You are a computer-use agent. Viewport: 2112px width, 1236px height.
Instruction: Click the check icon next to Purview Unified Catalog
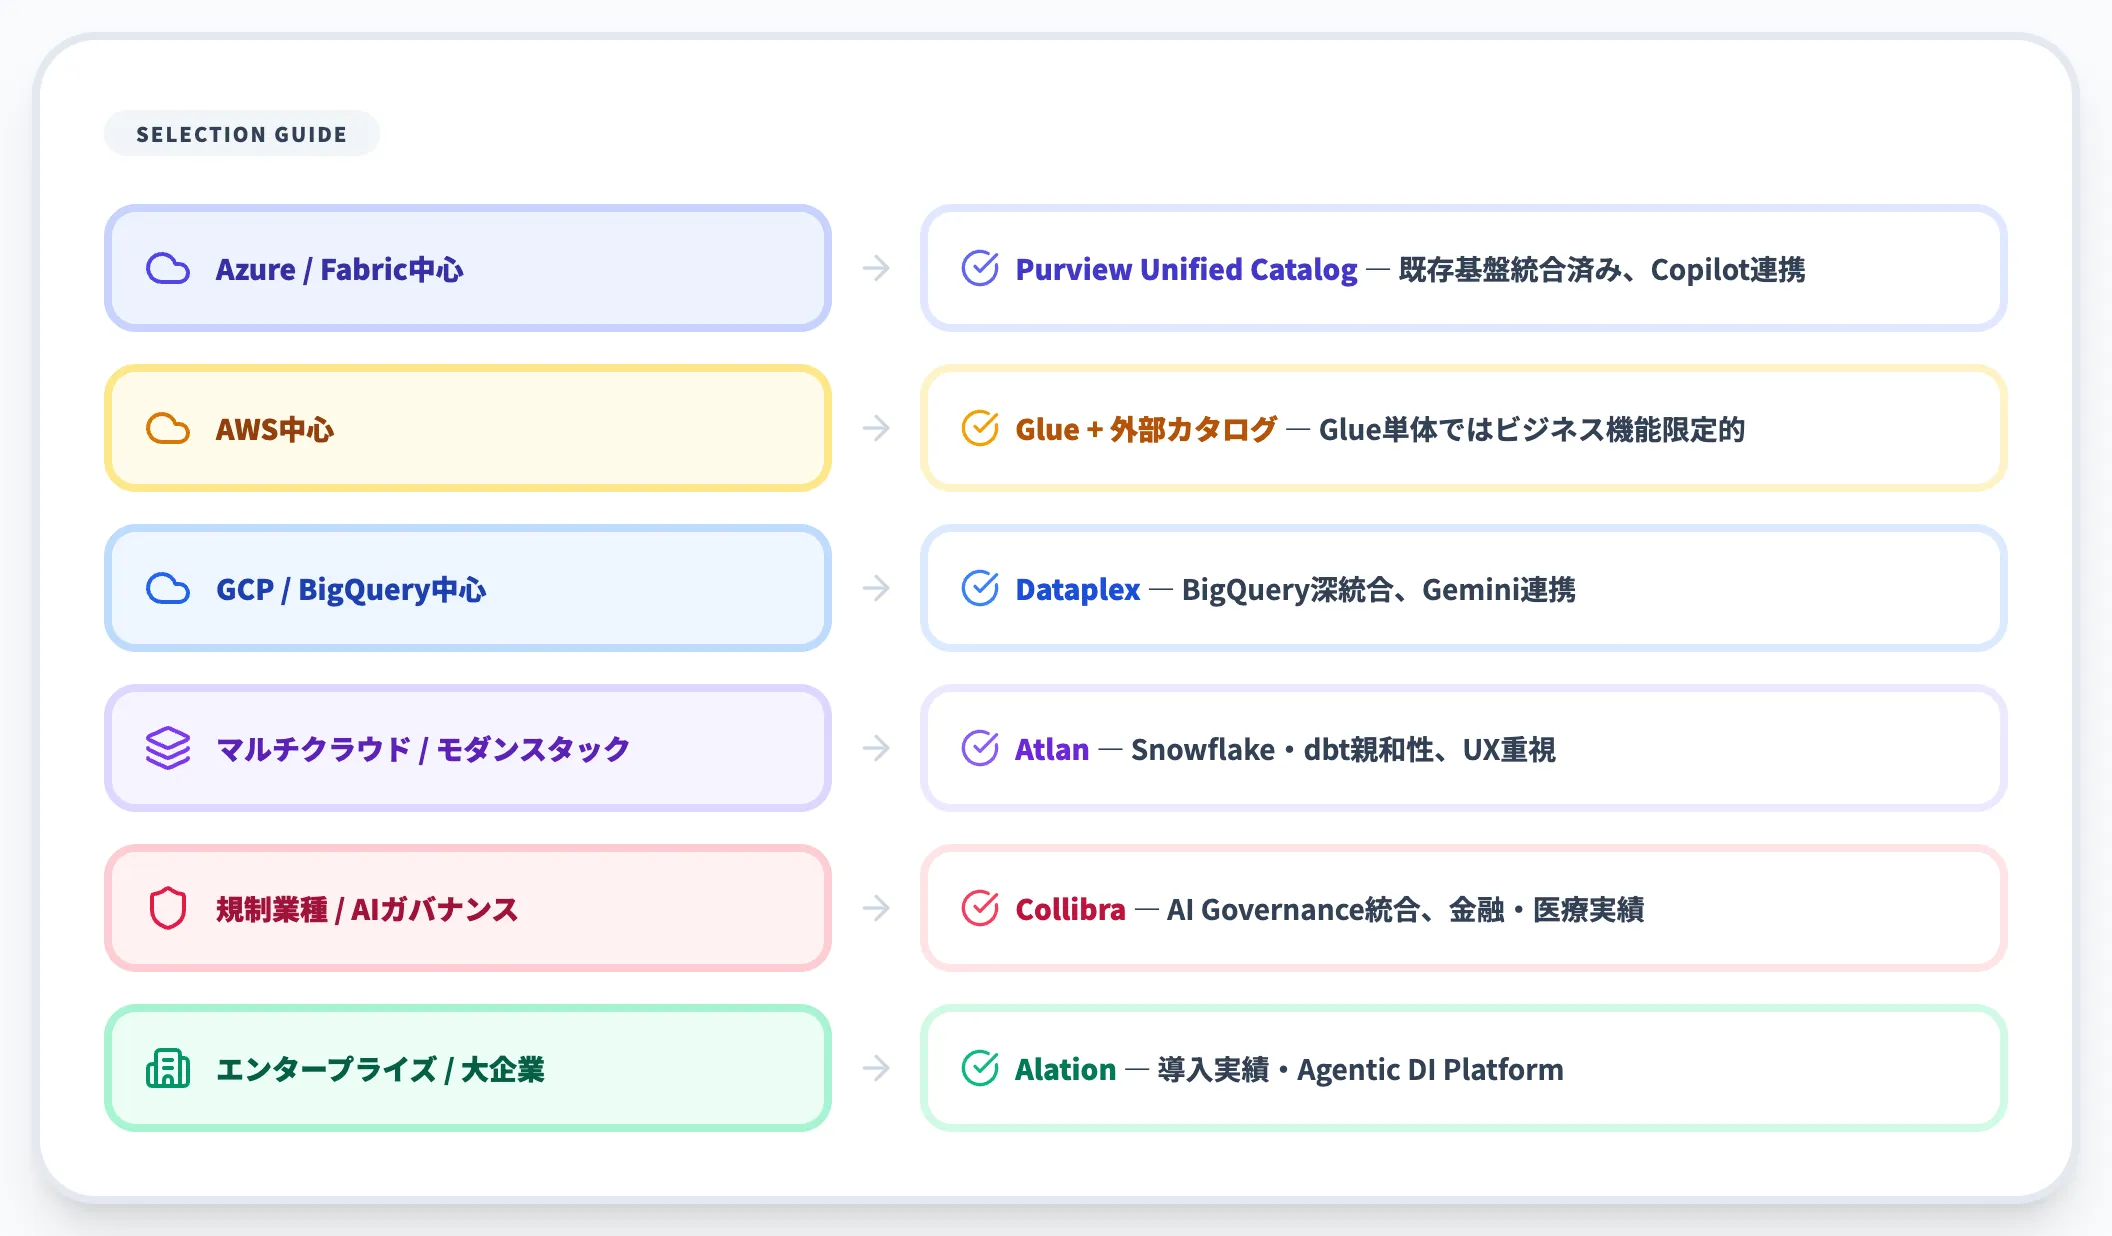click(x=981, y=269)
